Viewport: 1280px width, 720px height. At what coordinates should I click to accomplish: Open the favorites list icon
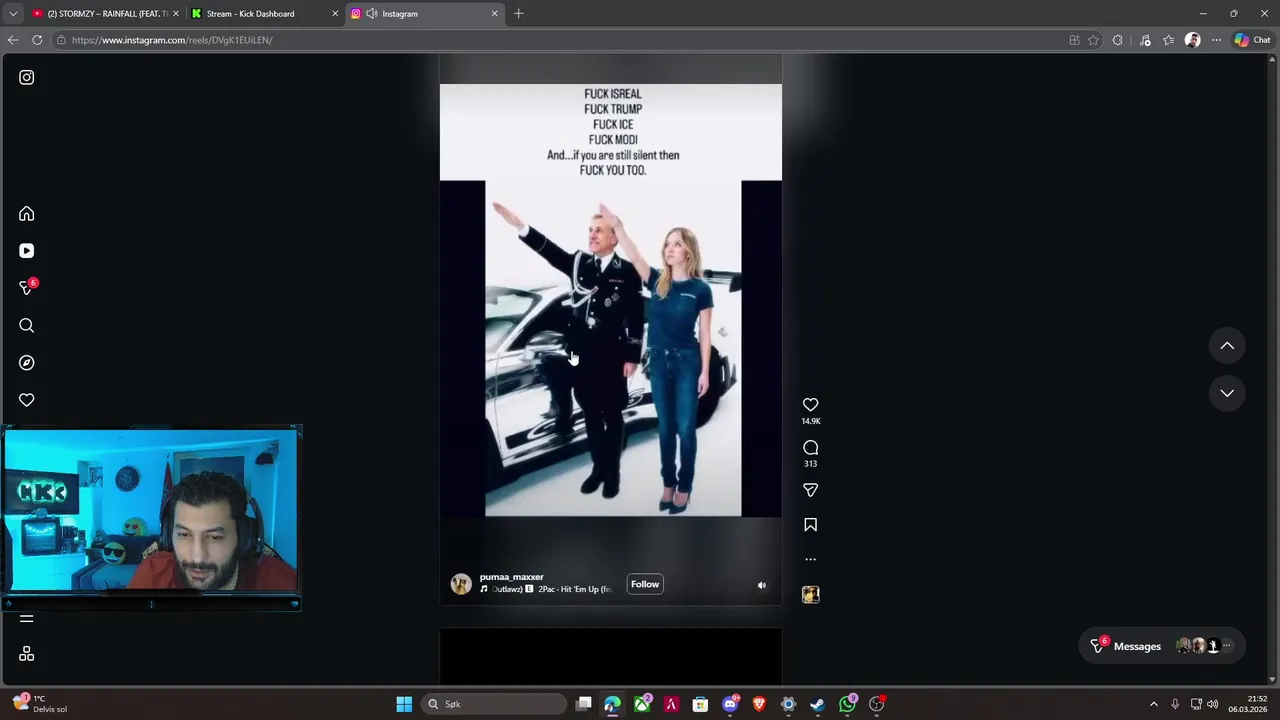1168,40
